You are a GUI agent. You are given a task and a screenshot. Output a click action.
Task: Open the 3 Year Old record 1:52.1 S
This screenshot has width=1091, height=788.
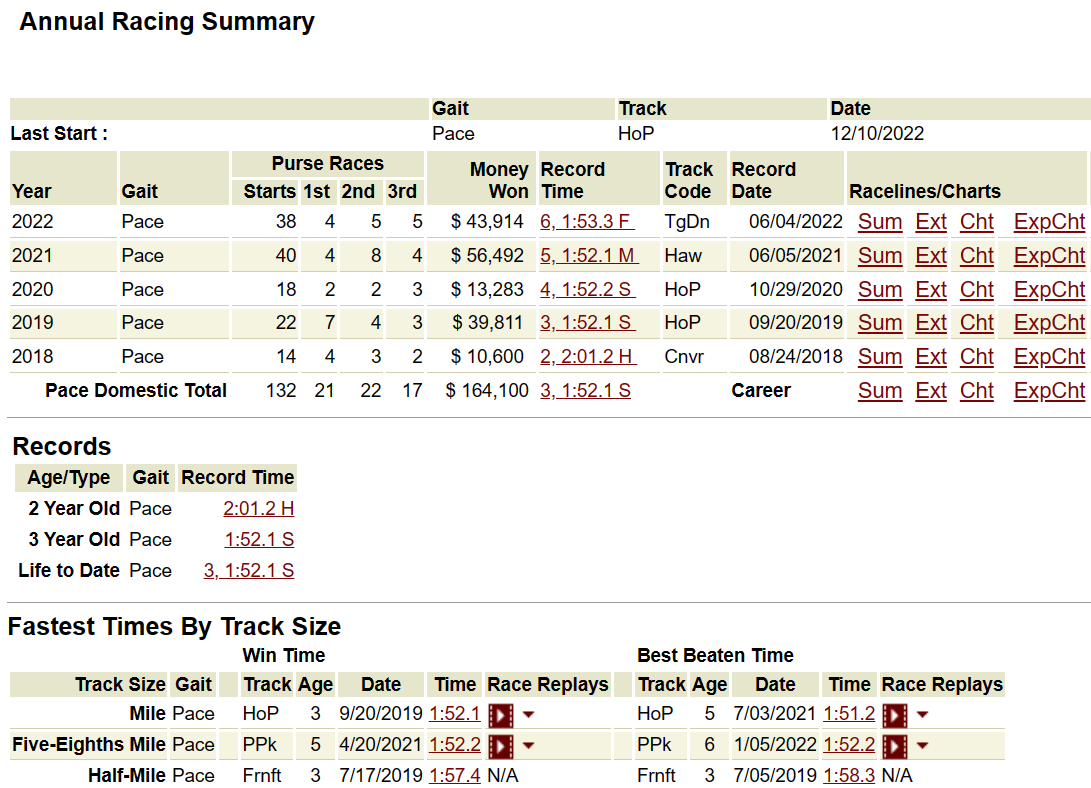259,540
